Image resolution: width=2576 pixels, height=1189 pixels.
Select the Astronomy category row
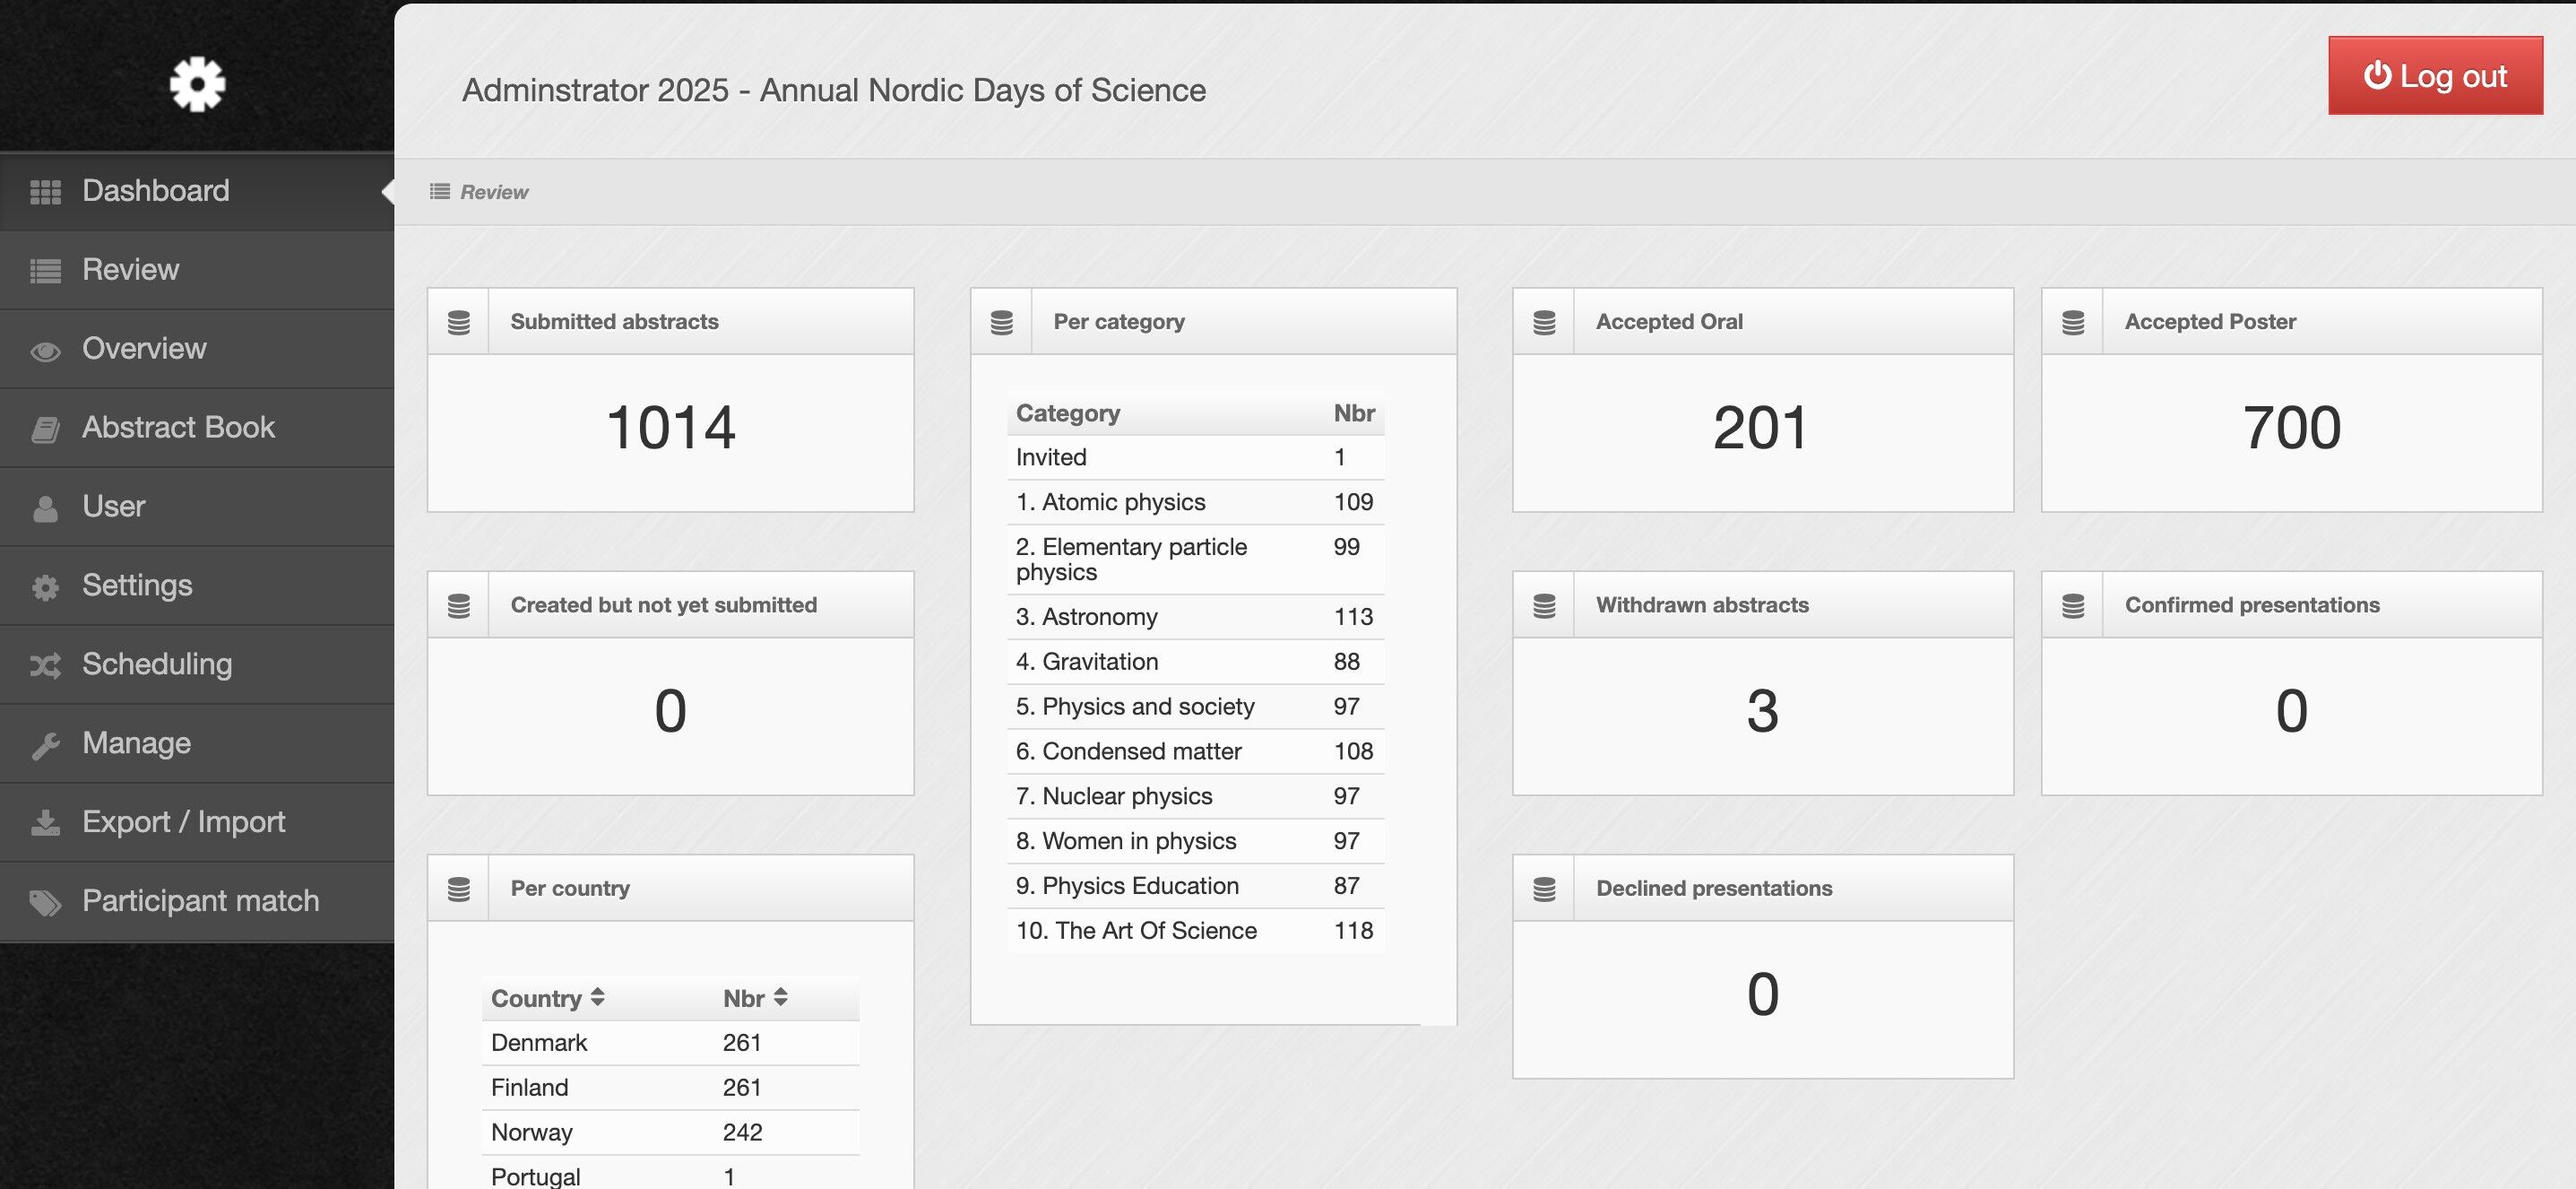click(1194, 617)
